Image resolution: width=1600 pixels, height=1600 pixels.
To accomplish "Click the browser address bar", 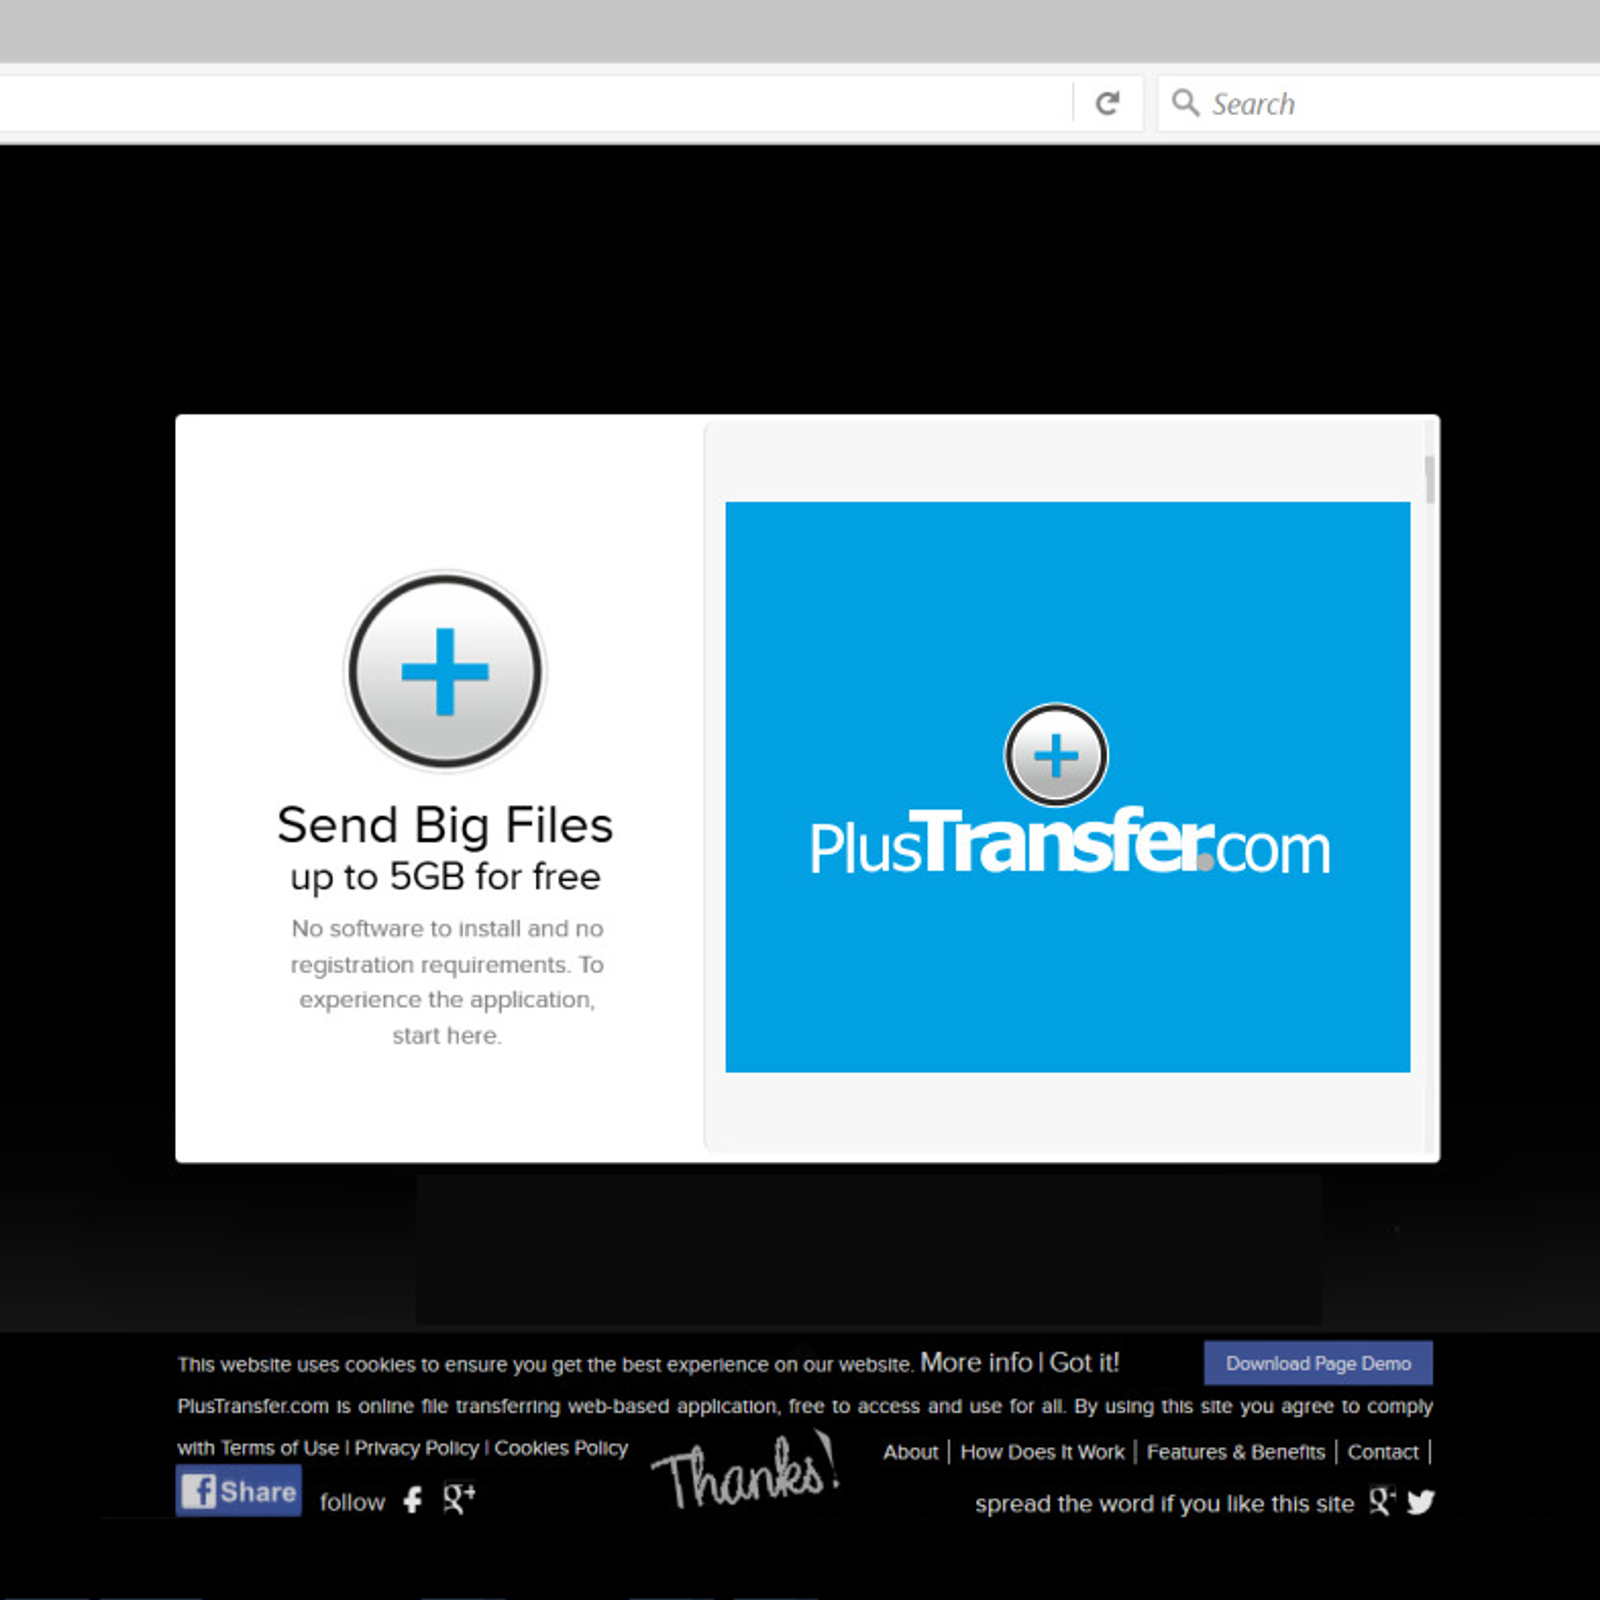I will [535, 103].
